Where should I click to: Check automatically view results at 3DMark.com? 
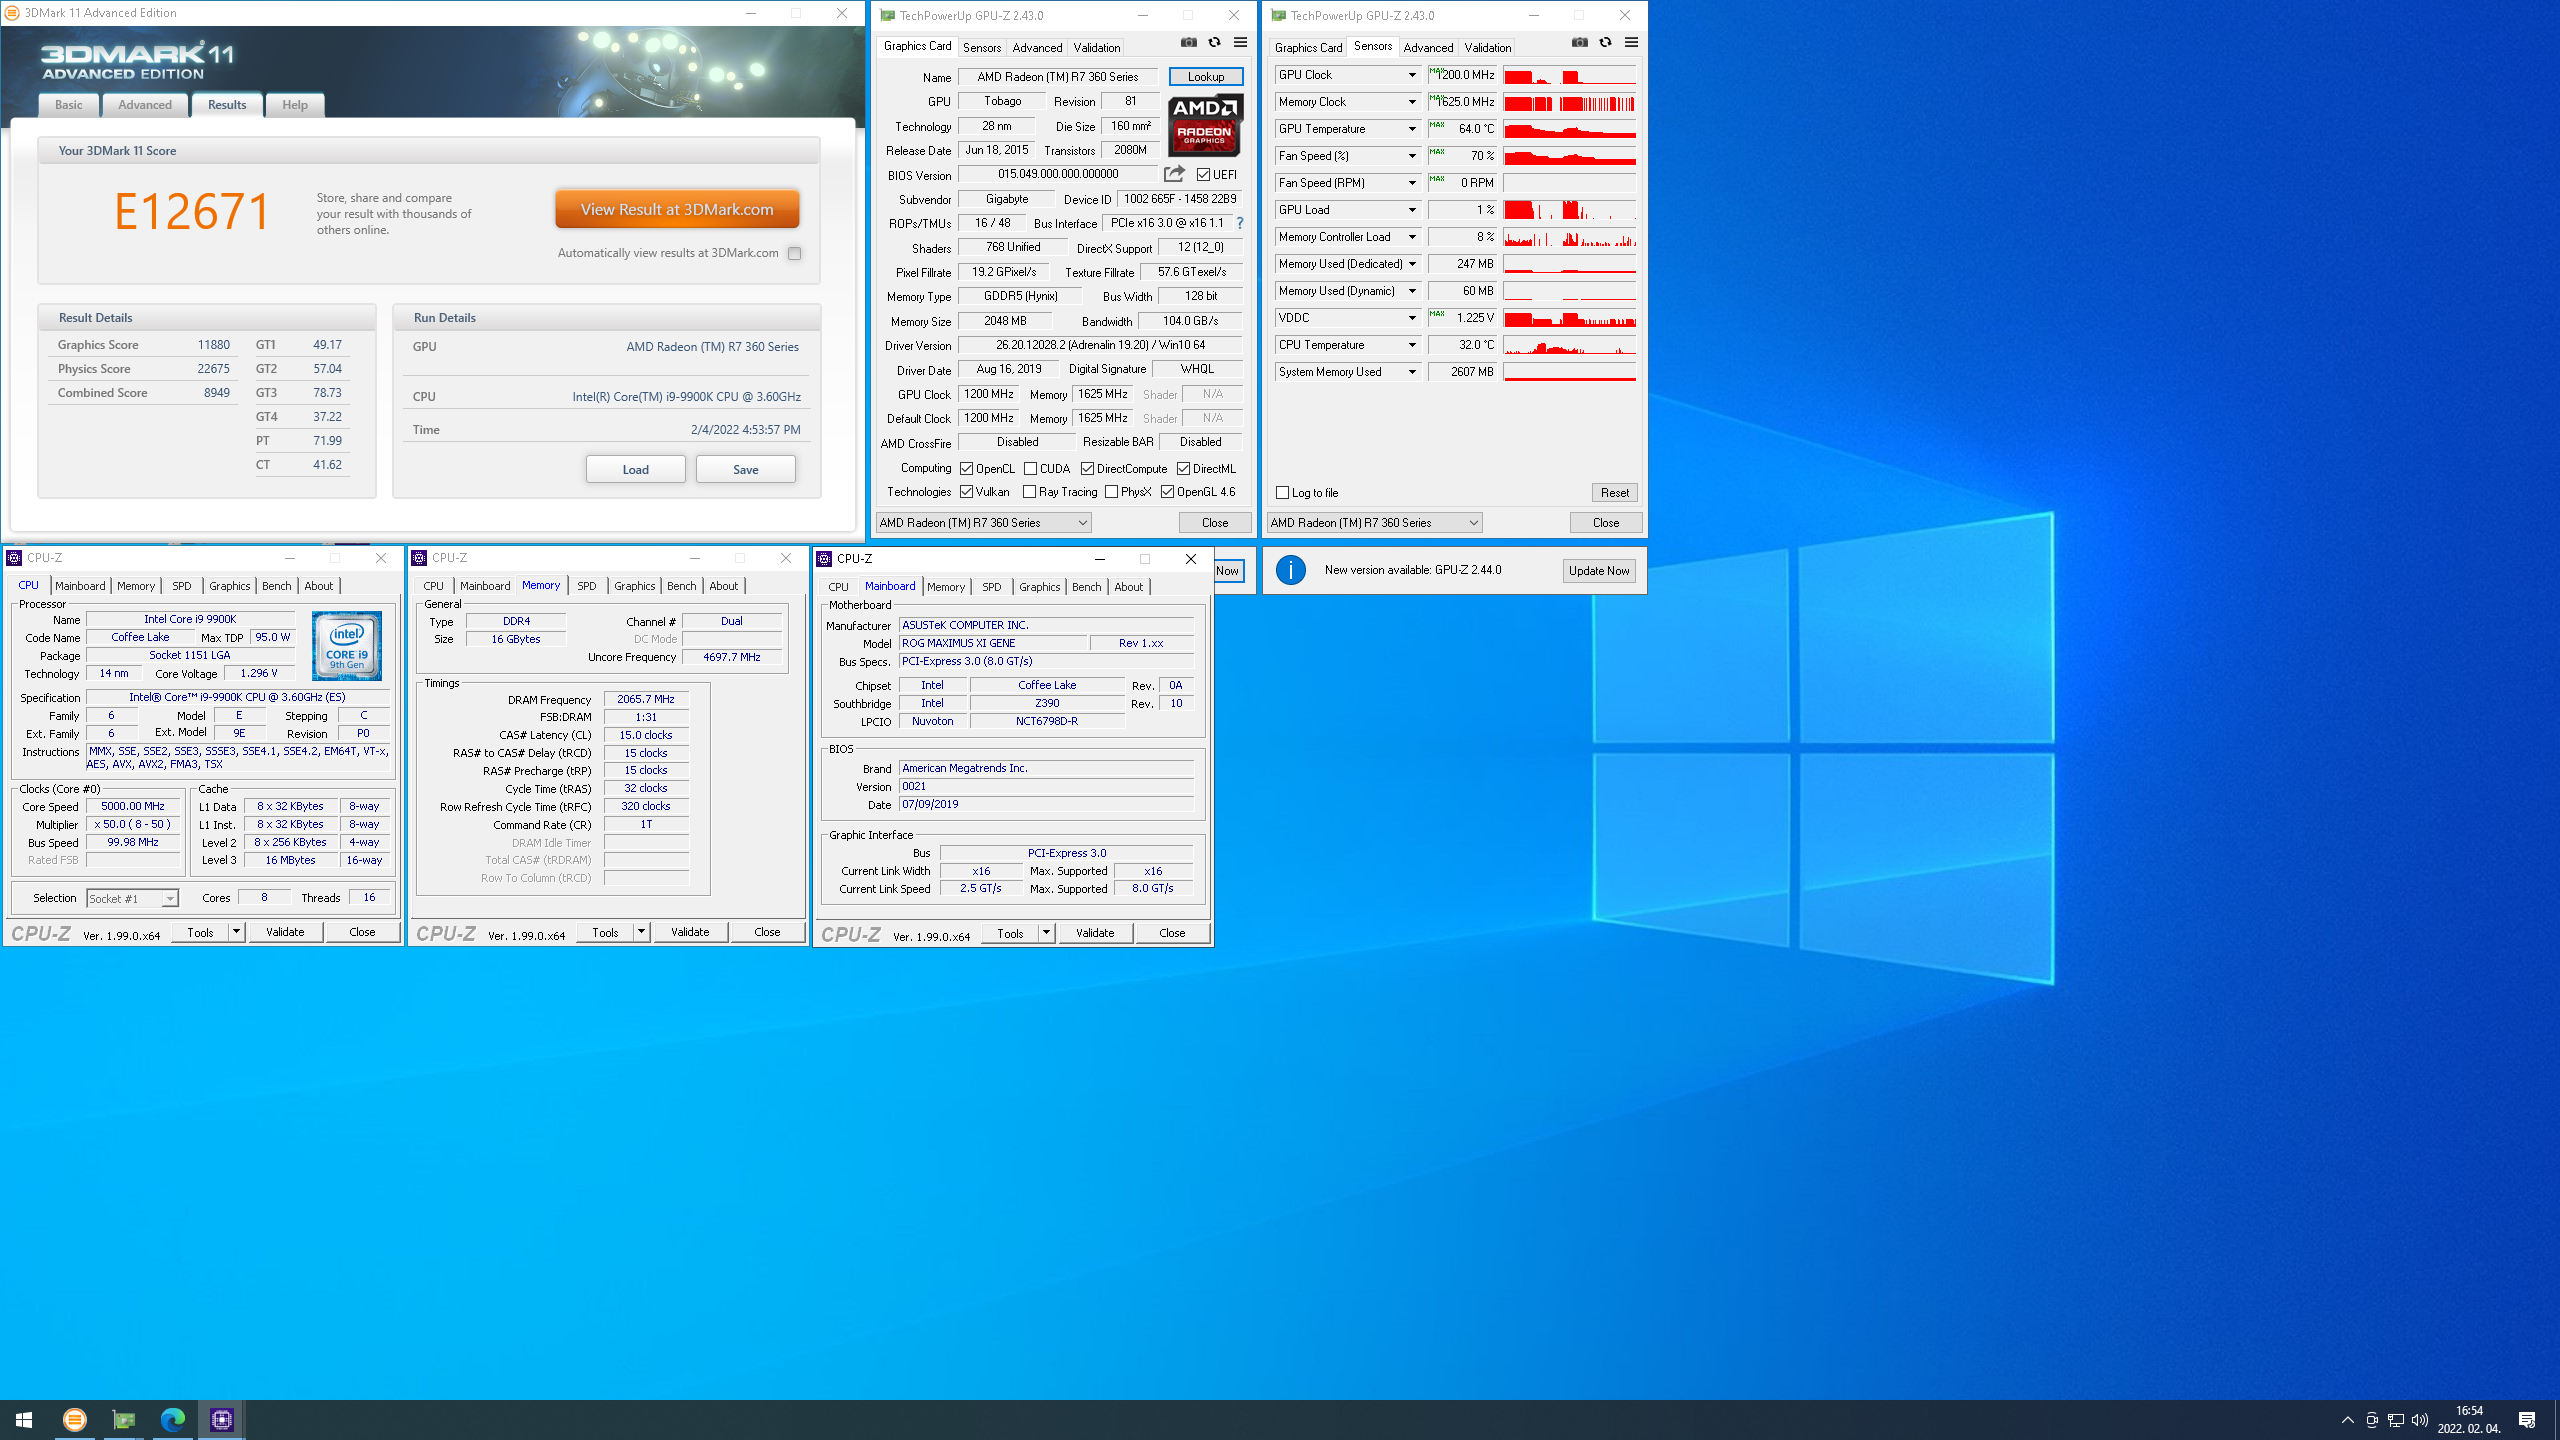coord(794,253)
